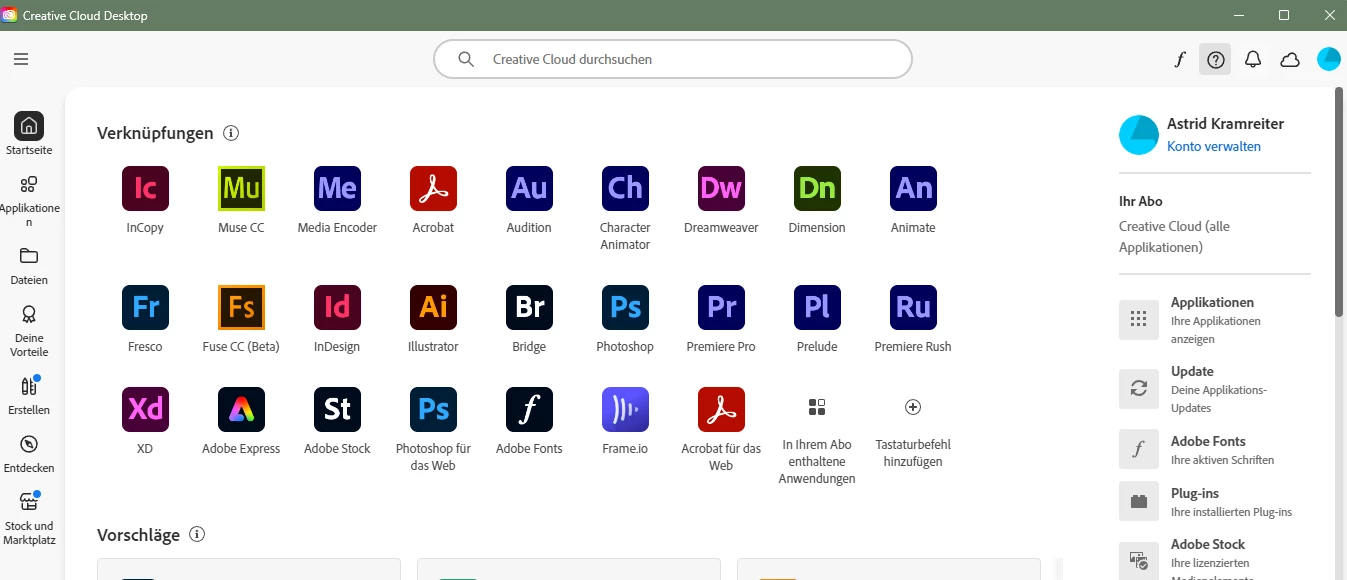
Task: Open Plug-ins in right panel
Action: 1214,502
